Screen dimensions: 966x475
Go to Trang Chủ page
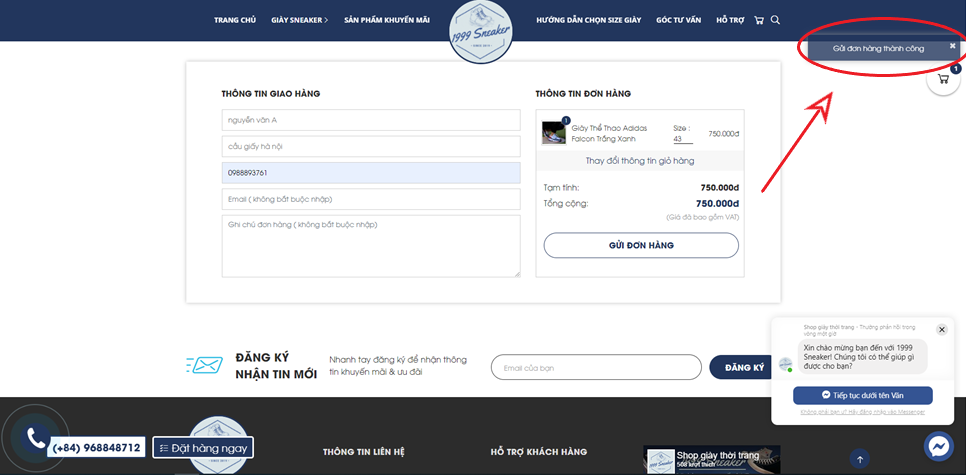click(x=235, y=20)
